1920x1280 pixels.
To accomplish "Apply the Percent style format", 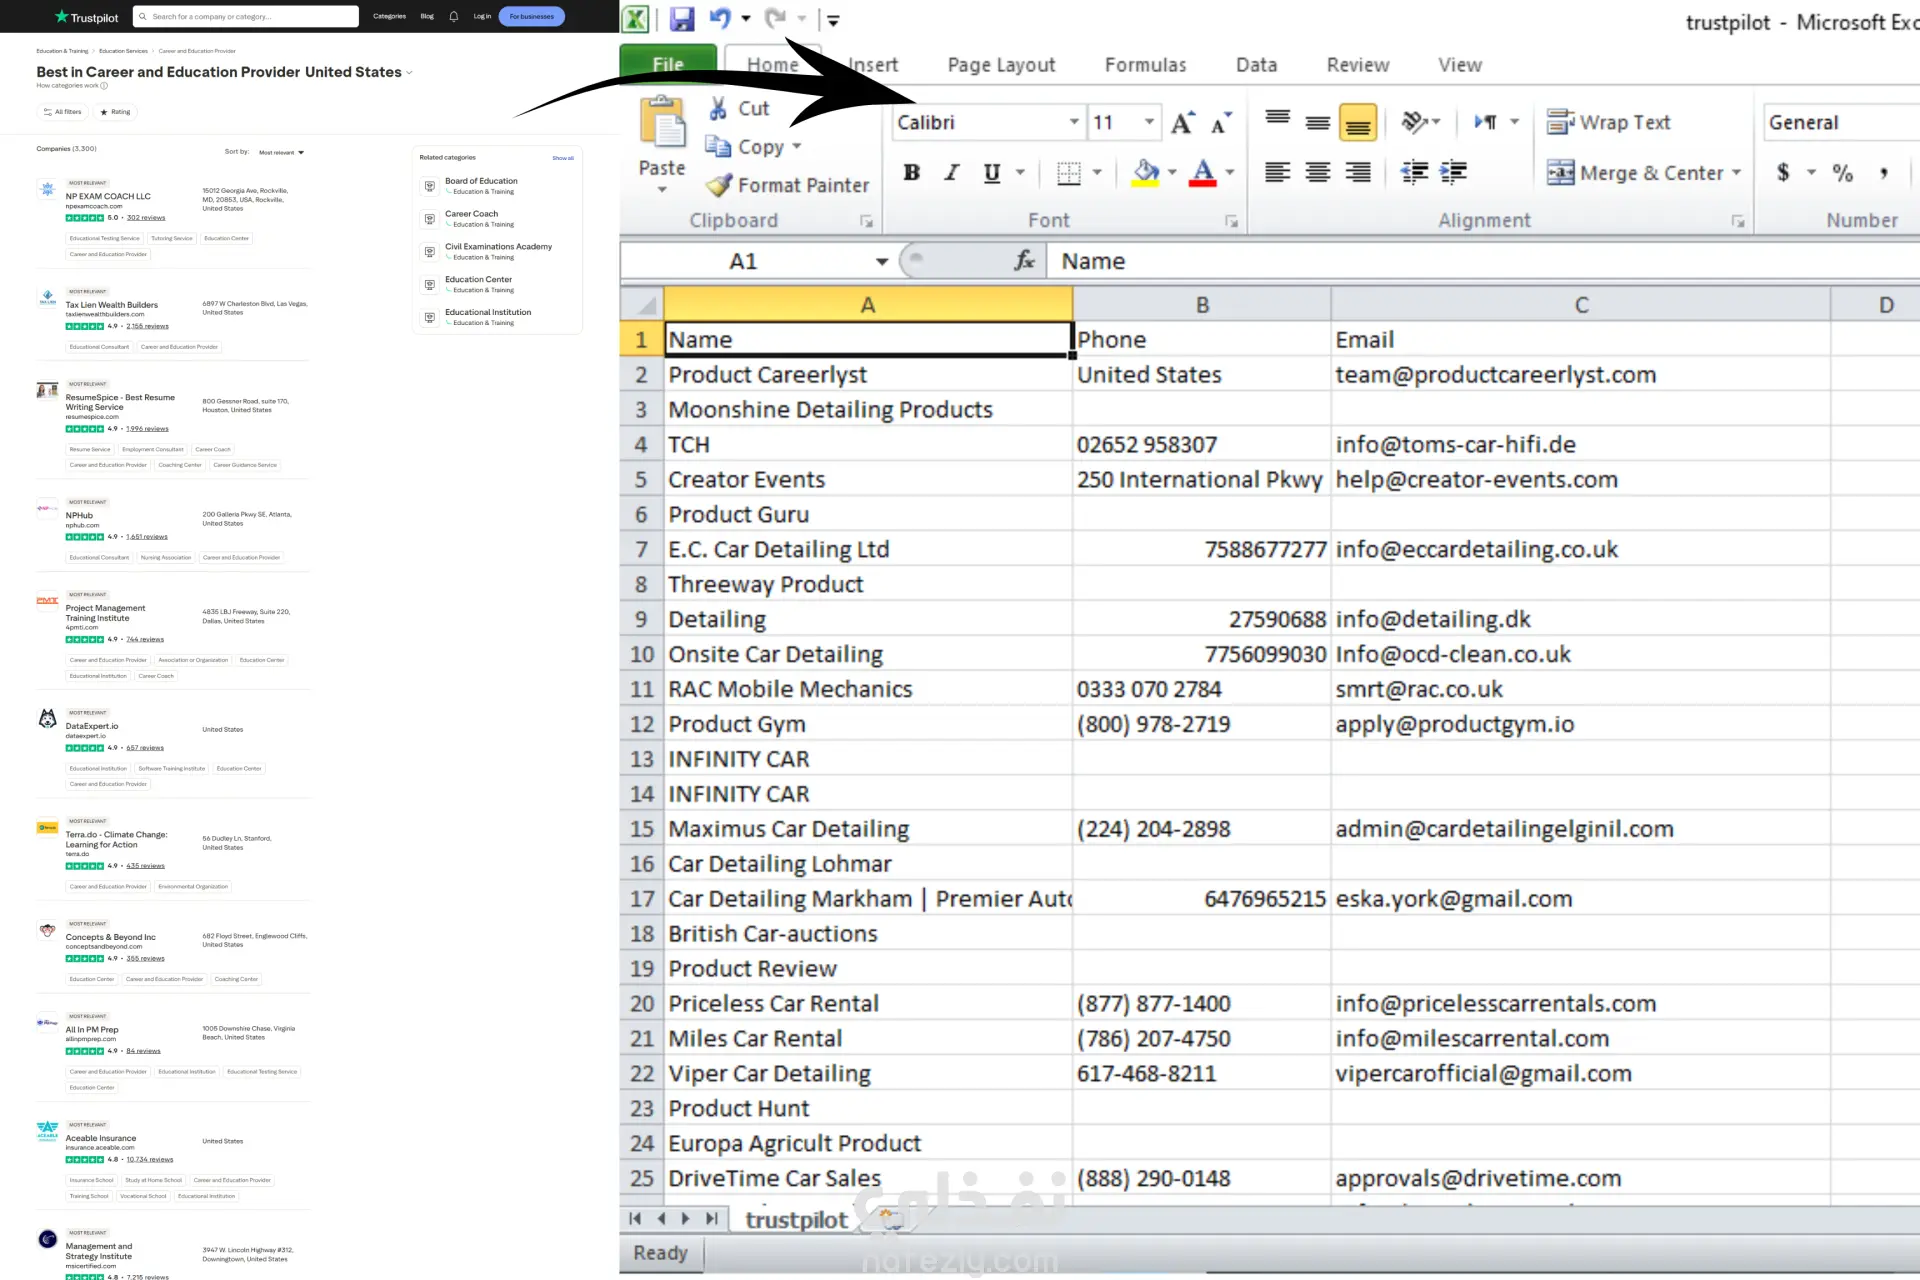I will click(x=1843, y=172).
